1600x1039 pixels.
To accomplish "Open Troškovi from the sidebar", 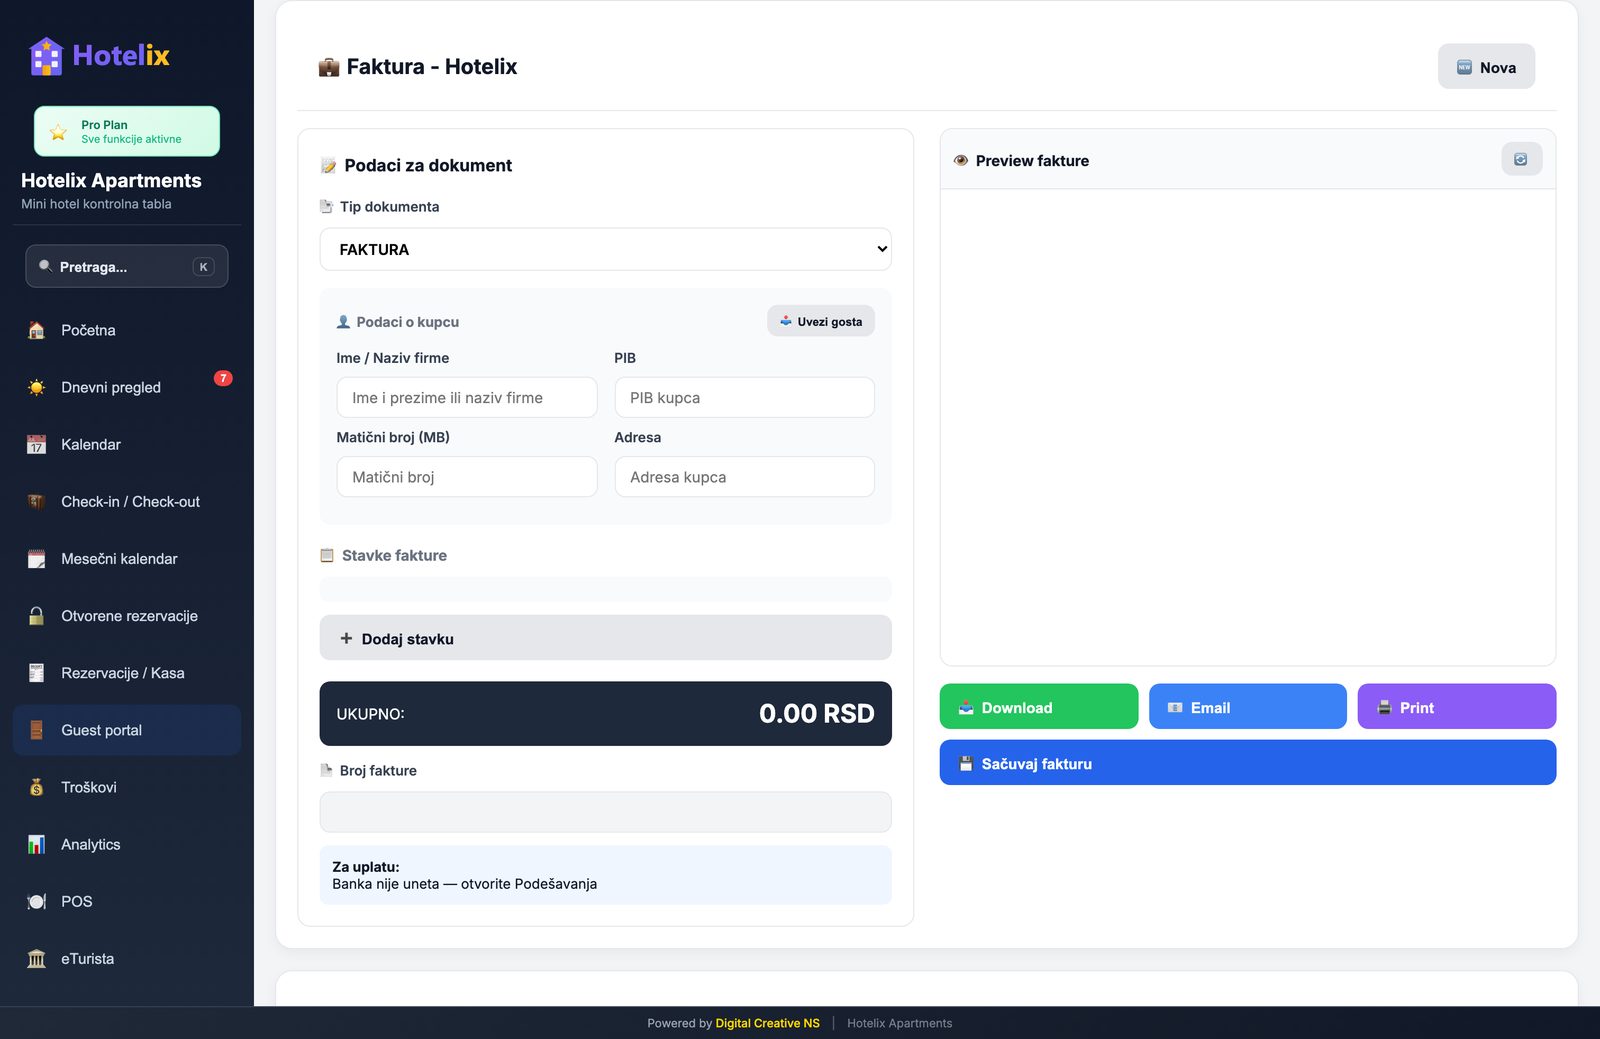I will pos(127,787).
